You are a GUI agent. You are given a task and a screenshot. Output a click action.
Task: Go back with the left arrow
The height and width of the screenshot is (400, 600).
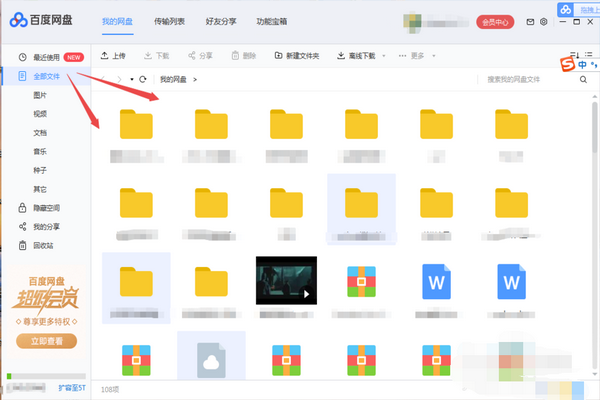coord(103,79)
